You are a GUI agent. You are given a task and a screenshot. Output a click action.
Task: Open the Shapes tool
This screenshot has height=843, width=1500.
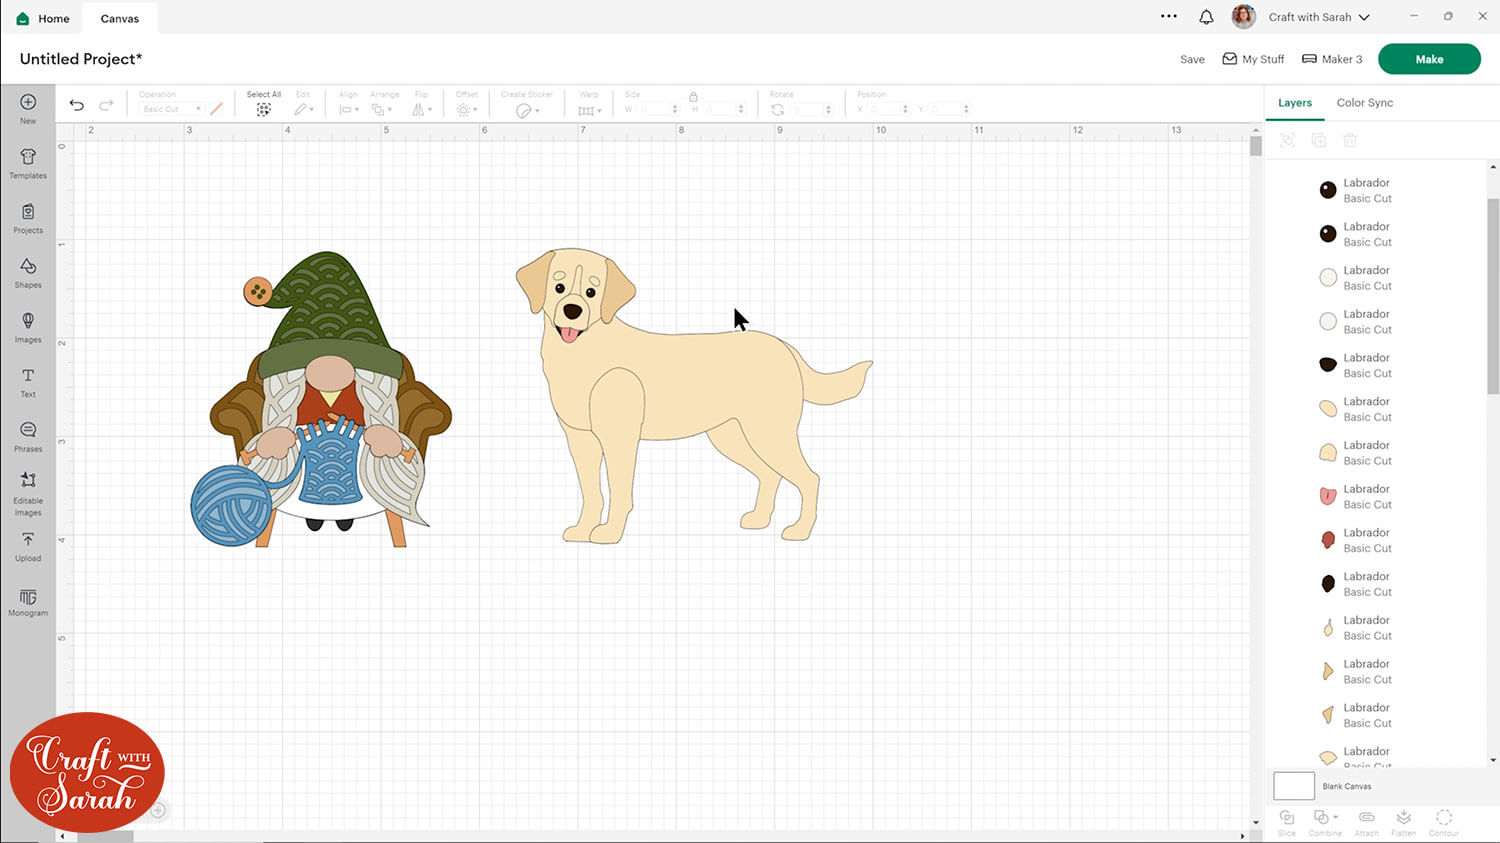click(x=28, y=272)
